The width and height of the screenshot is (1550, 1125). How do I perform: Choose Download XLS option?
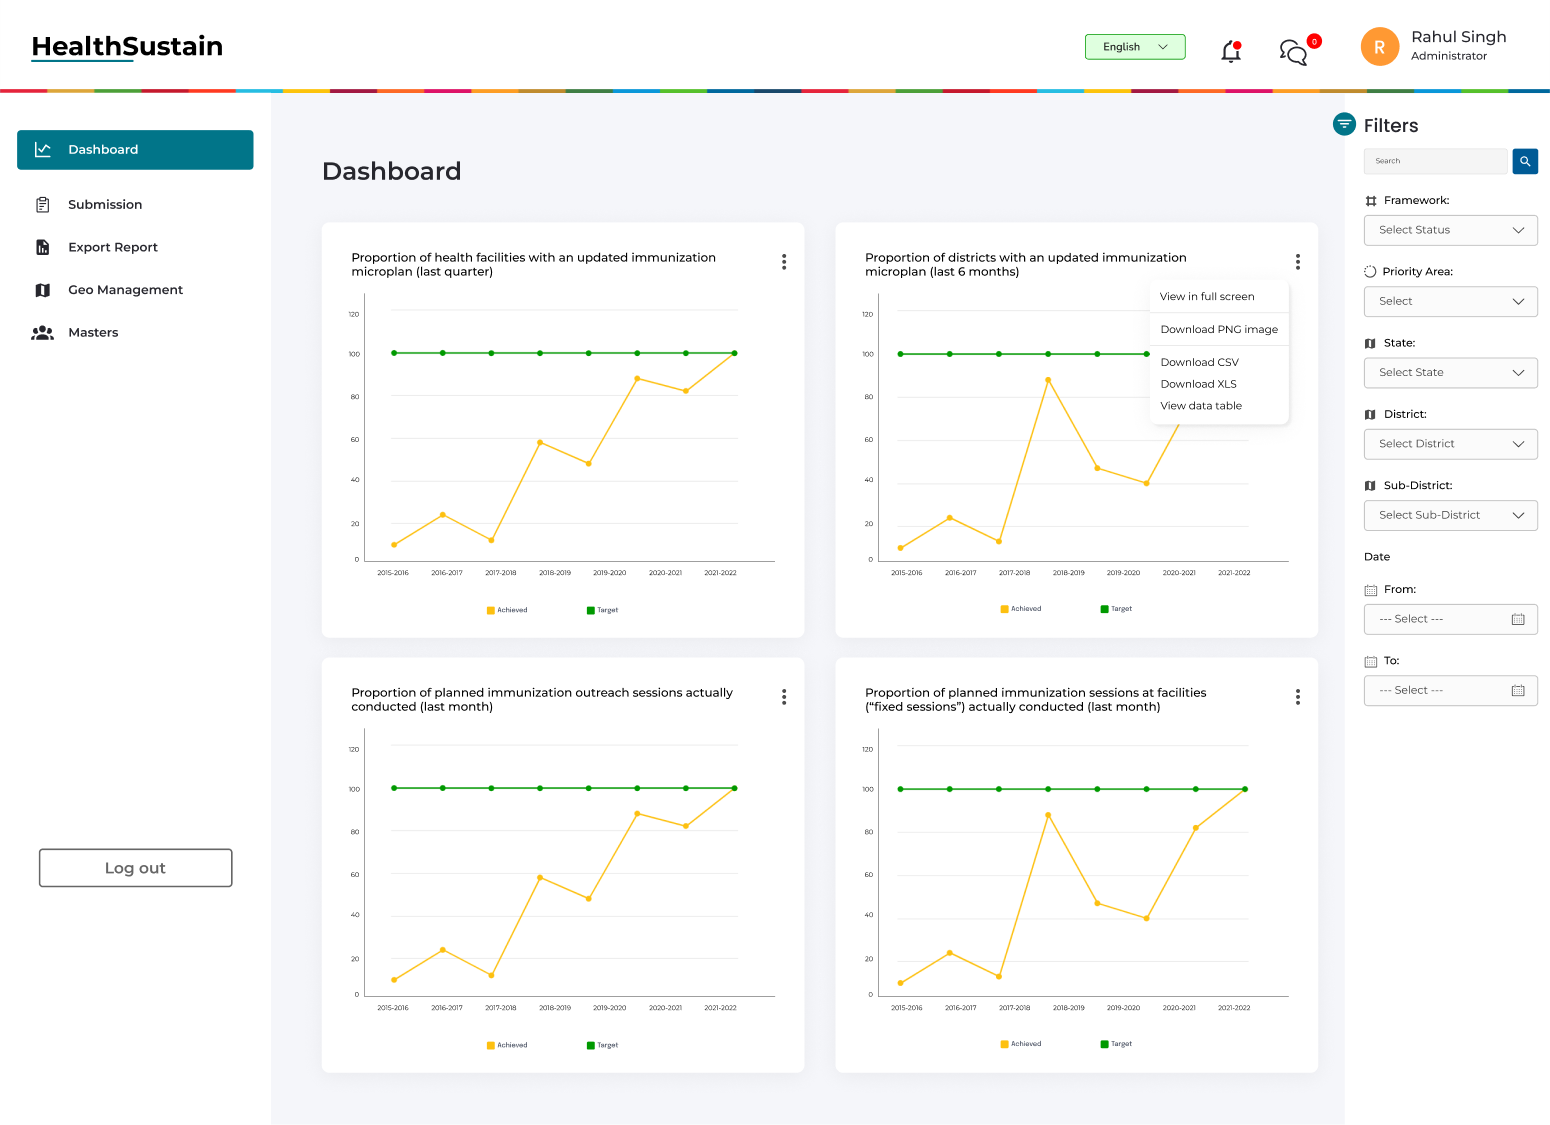coord(1198,384)
